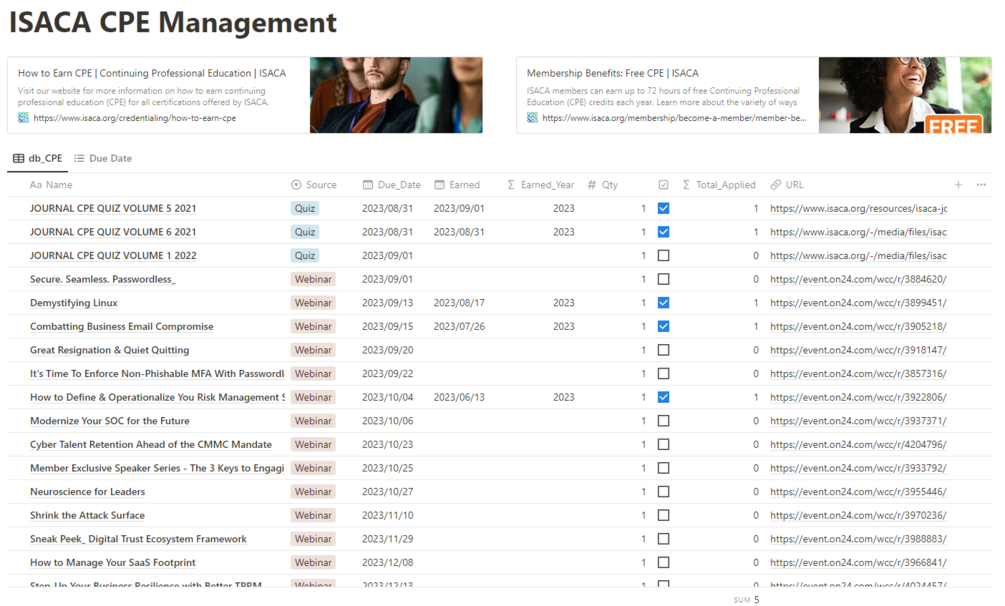1005x606 pixels.
Task: Click the Membership Benefits FREE thumbnail image
Action: pos(905,95)
